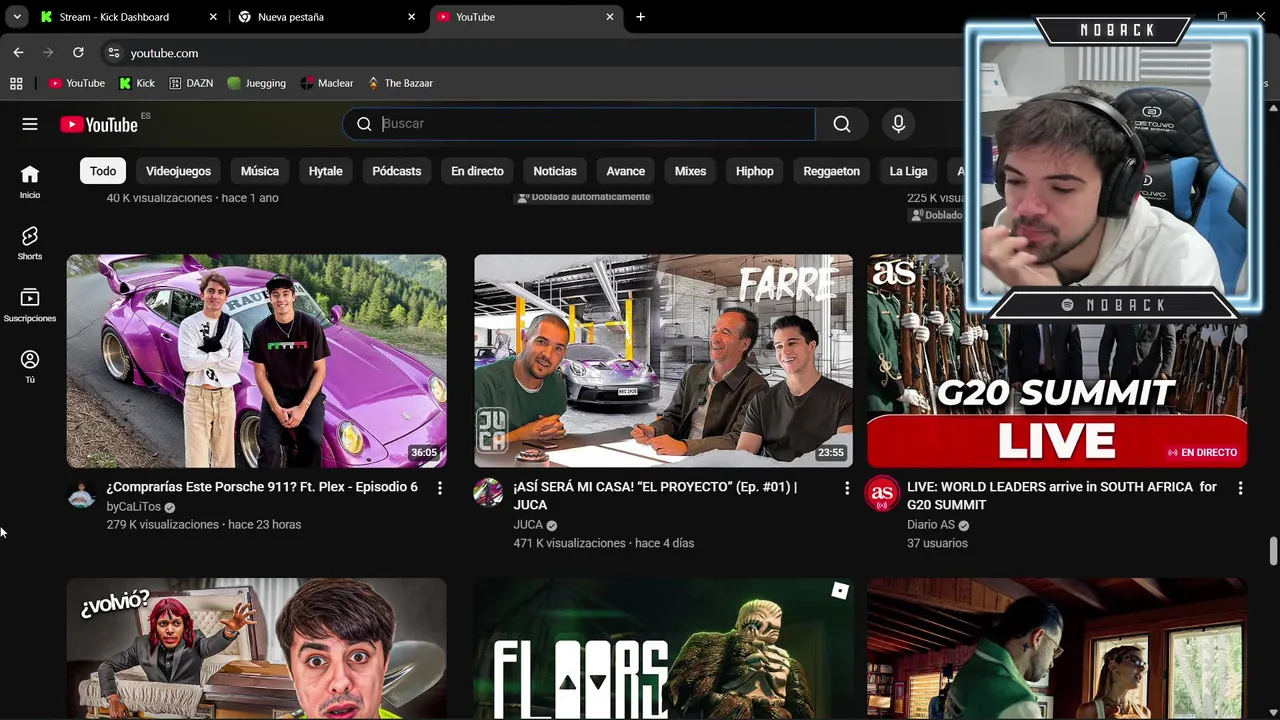Open the ¿volvió? video thumbnail
Screen dimensions: 1280x720
pyautogui.click(x=257, y=648)
